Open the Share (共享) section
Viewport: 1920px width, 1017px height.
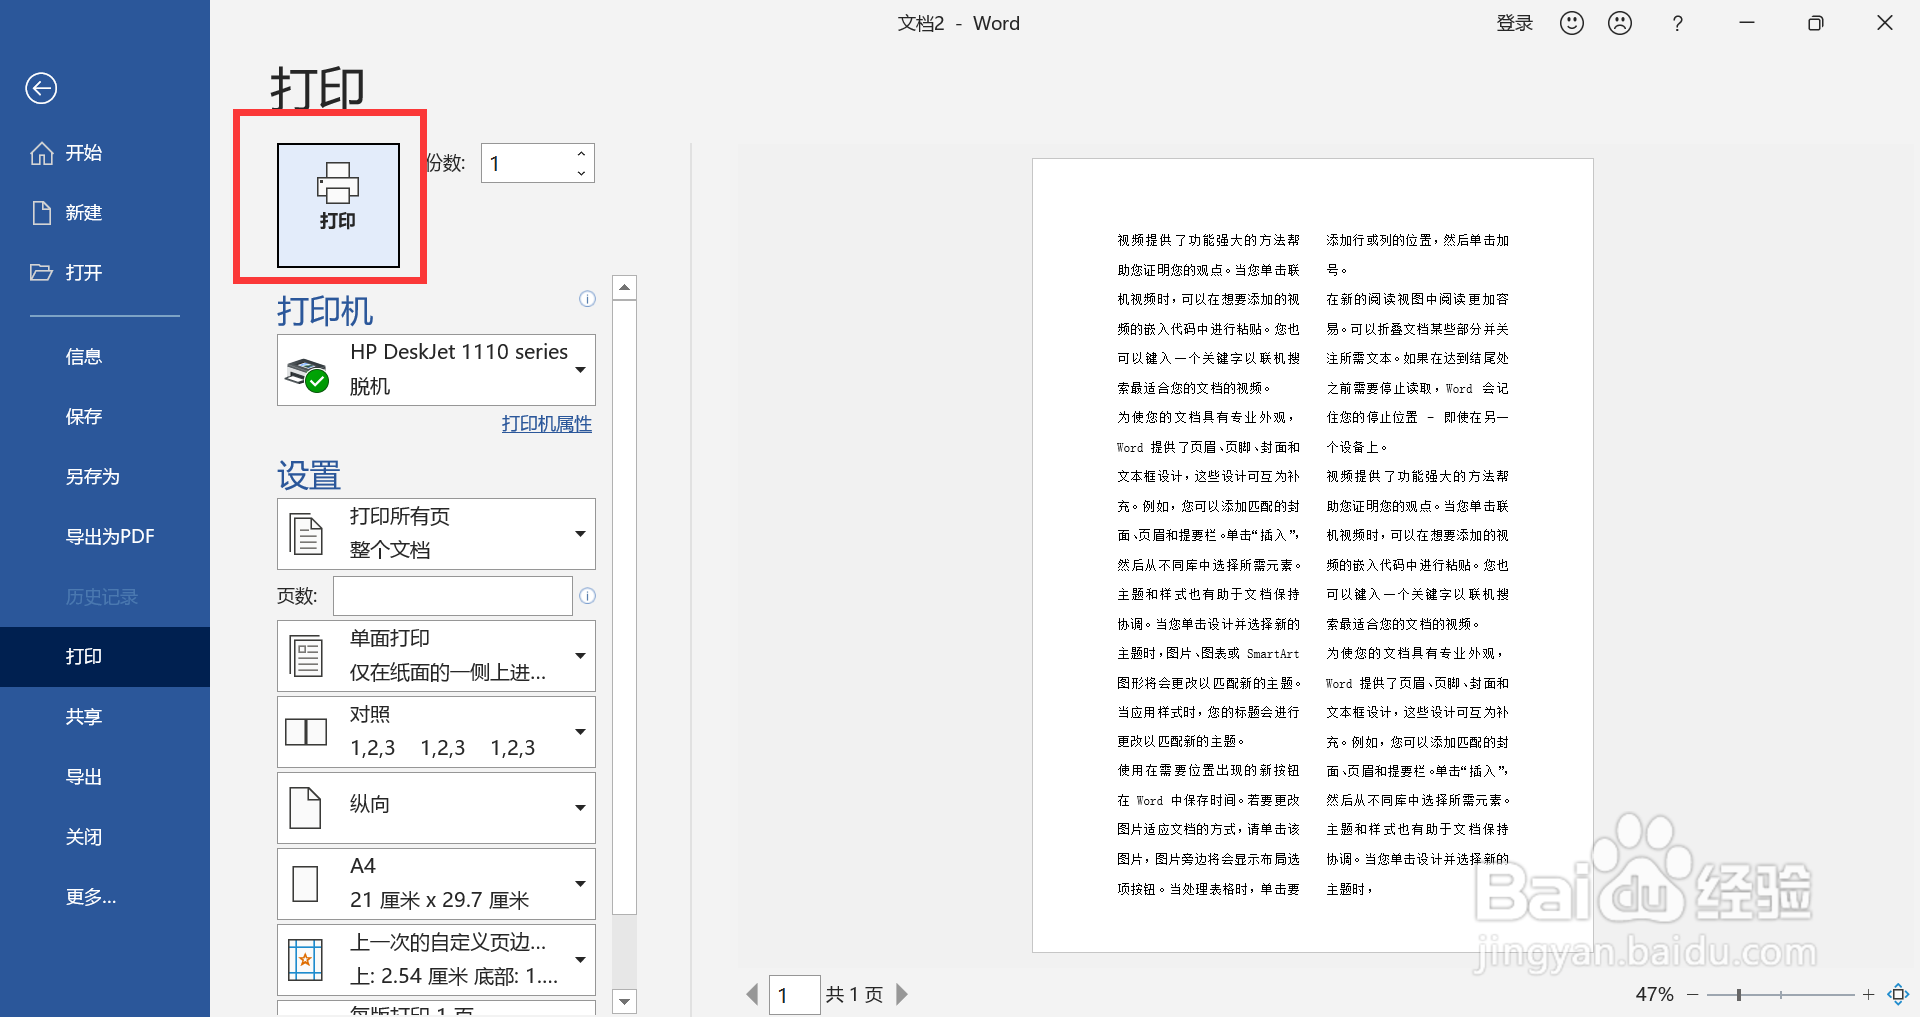(x=84, y=717)
